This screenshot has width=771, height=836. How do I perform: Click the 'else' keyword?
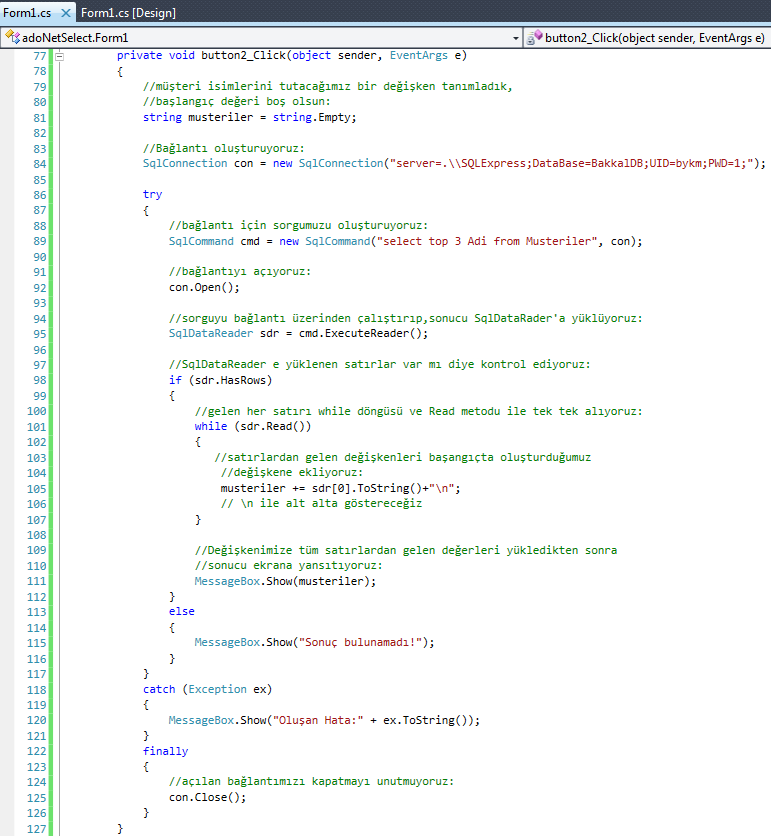coord(182,612)
